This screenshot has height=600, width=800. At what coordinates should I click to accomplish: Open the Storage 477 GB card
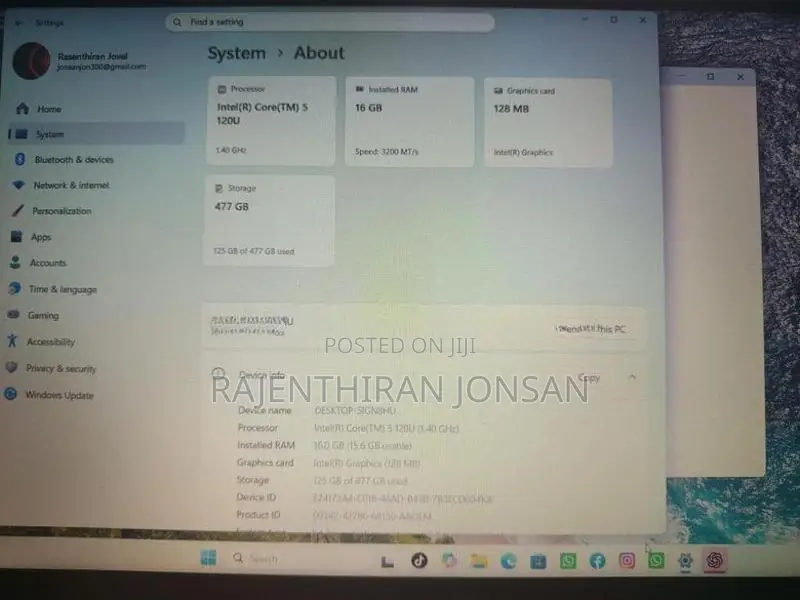point(269,220)
